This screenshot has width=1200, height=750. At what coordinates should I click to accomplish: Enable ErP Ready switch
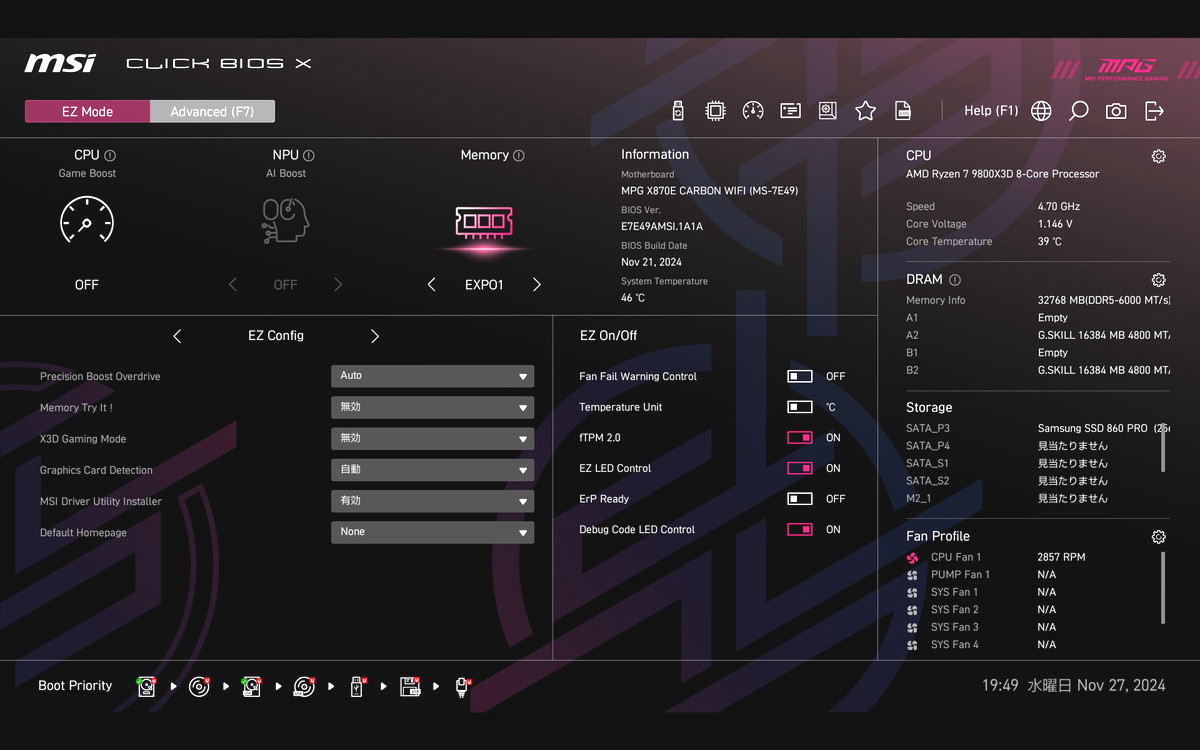pos(800,499)
